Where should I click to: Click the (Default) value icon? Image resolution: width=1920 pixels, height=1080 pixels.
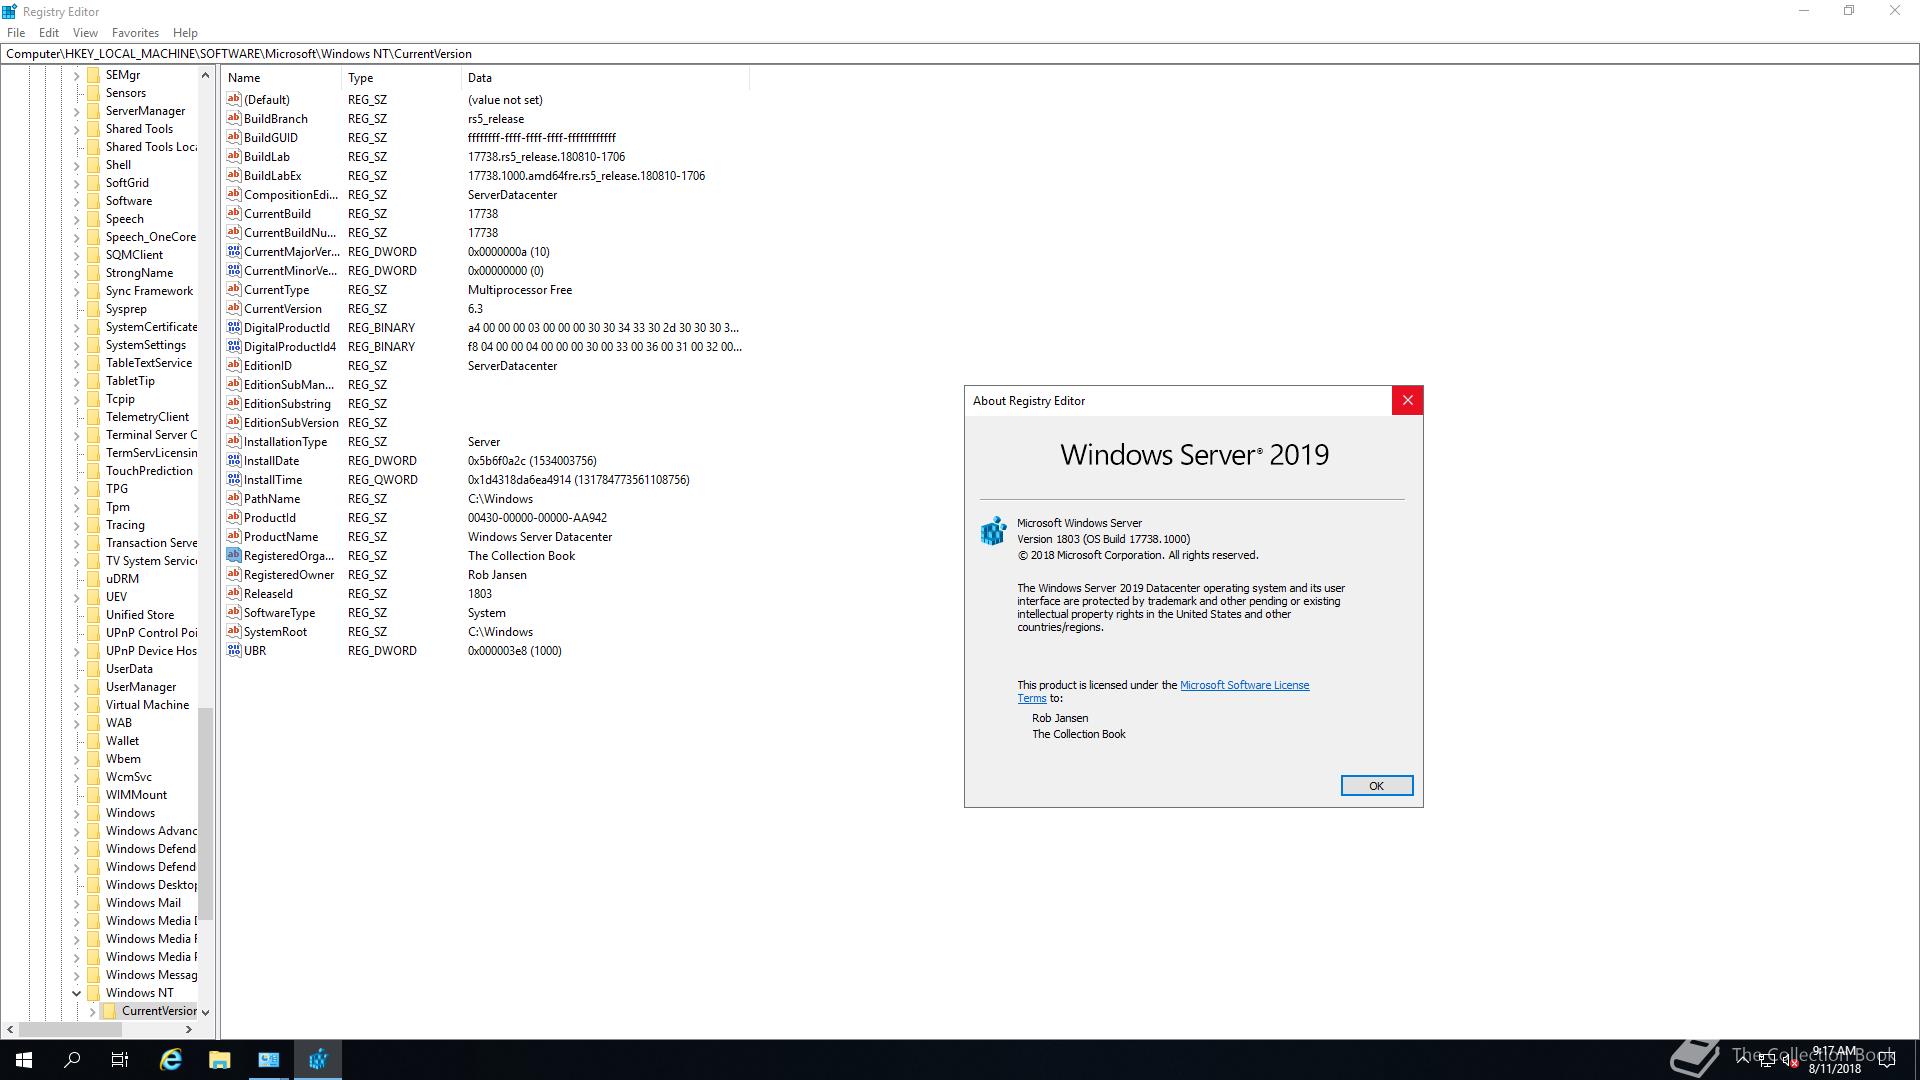pyautogui.click(x=234, y=99)
